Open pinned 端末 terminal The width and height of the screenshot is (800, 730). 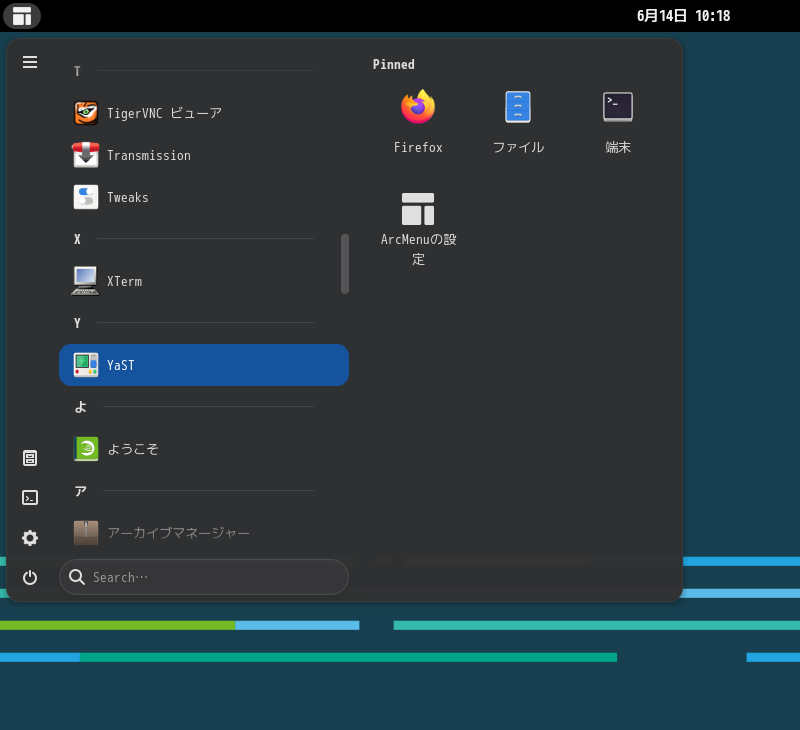tap(618, 107)
